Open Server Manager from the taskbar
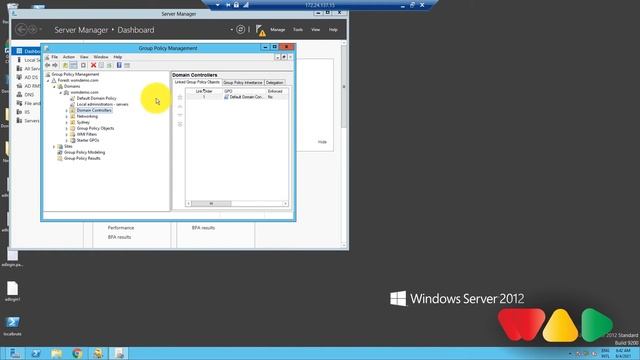 tap(15, 353)
